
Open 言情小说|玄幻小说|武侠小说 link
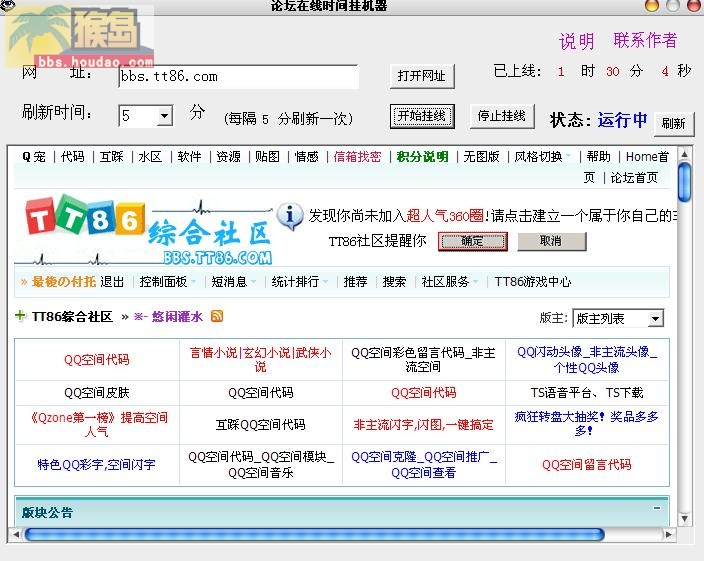coord(260,360)
